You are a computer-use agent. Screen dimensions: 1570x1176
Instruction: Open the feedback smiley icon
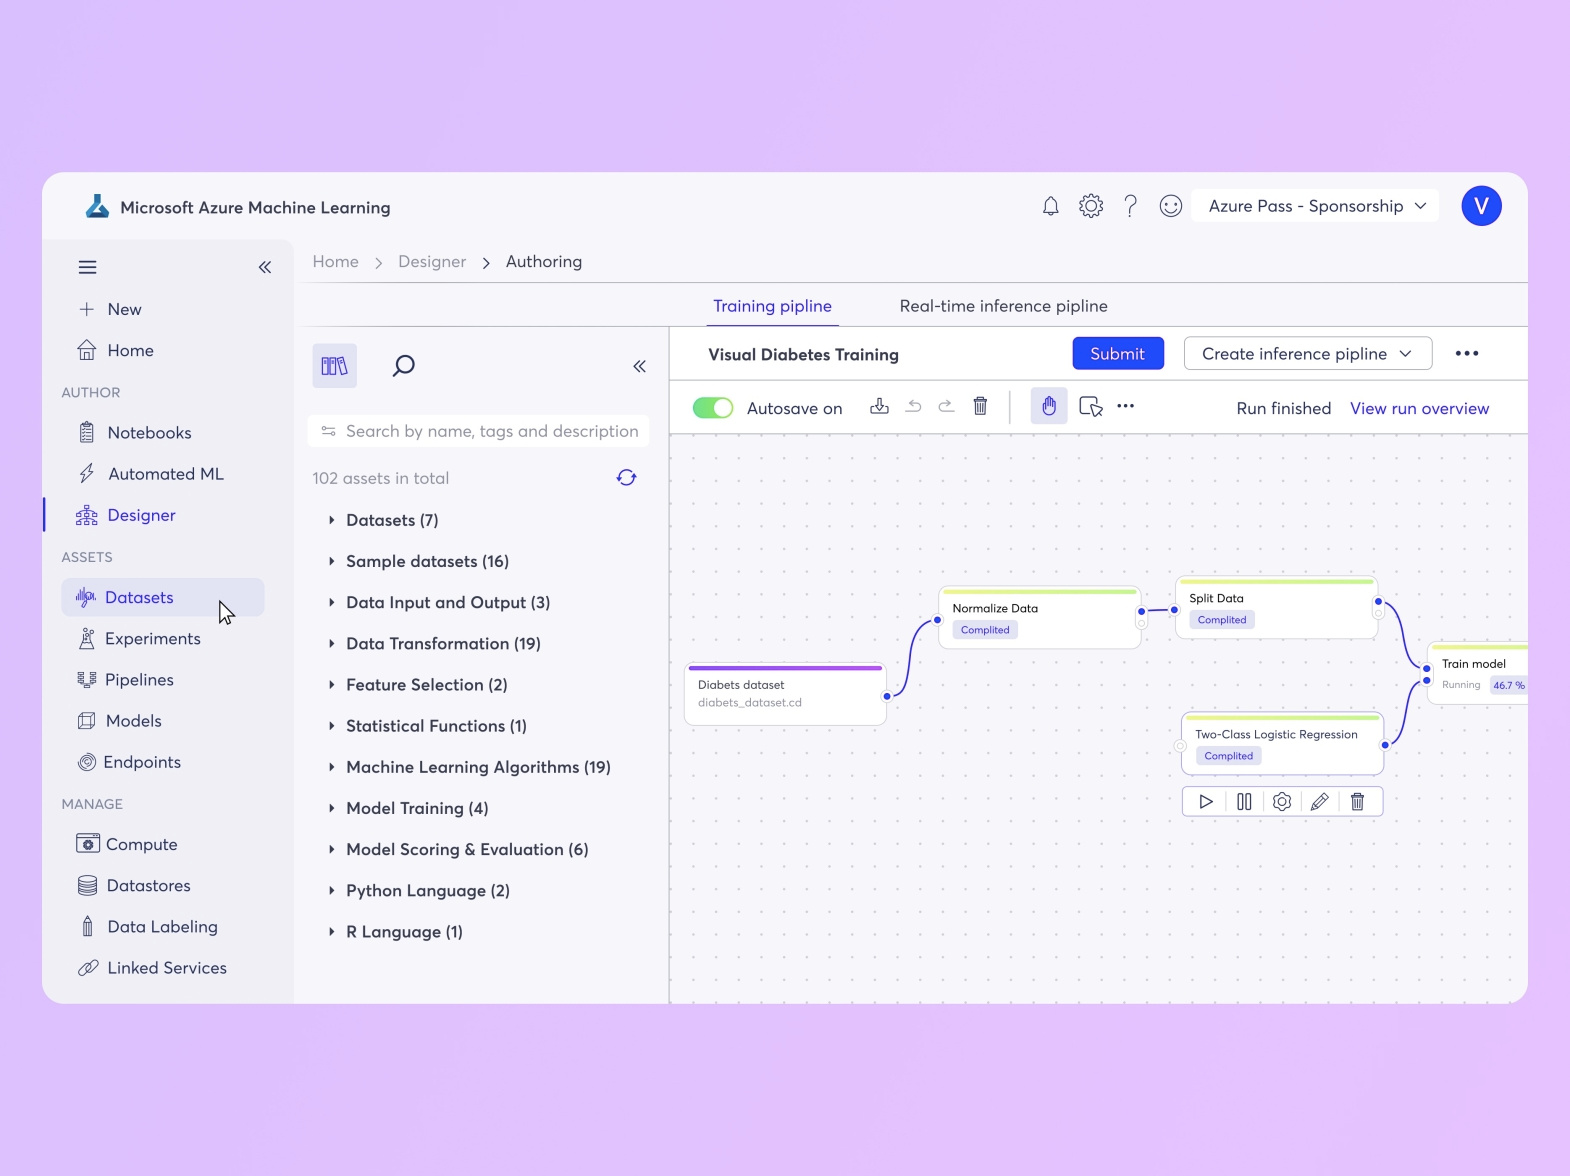coord(1171,206)
